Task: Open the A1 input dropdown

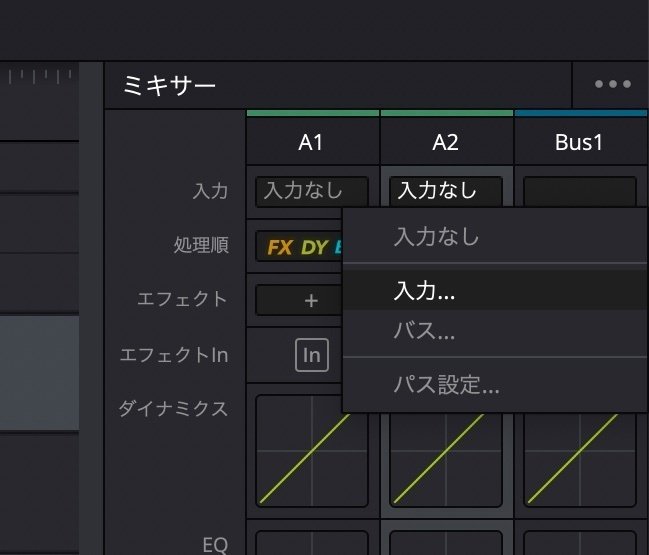Action: click(x=312, y=191)
